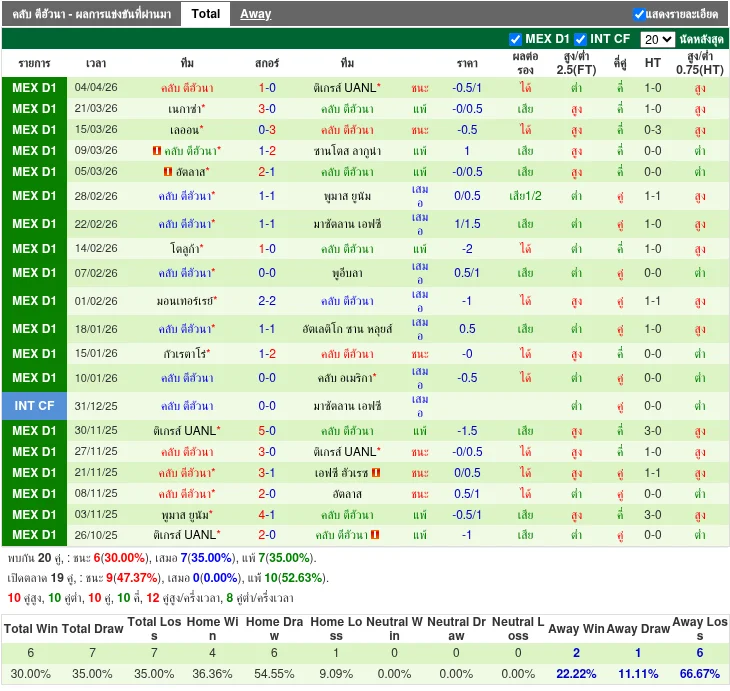Open เนกาซ่า team link on 21/03/26
Image resolution: width=730 pixels, height=691 pixels.
tap(185, 109)
